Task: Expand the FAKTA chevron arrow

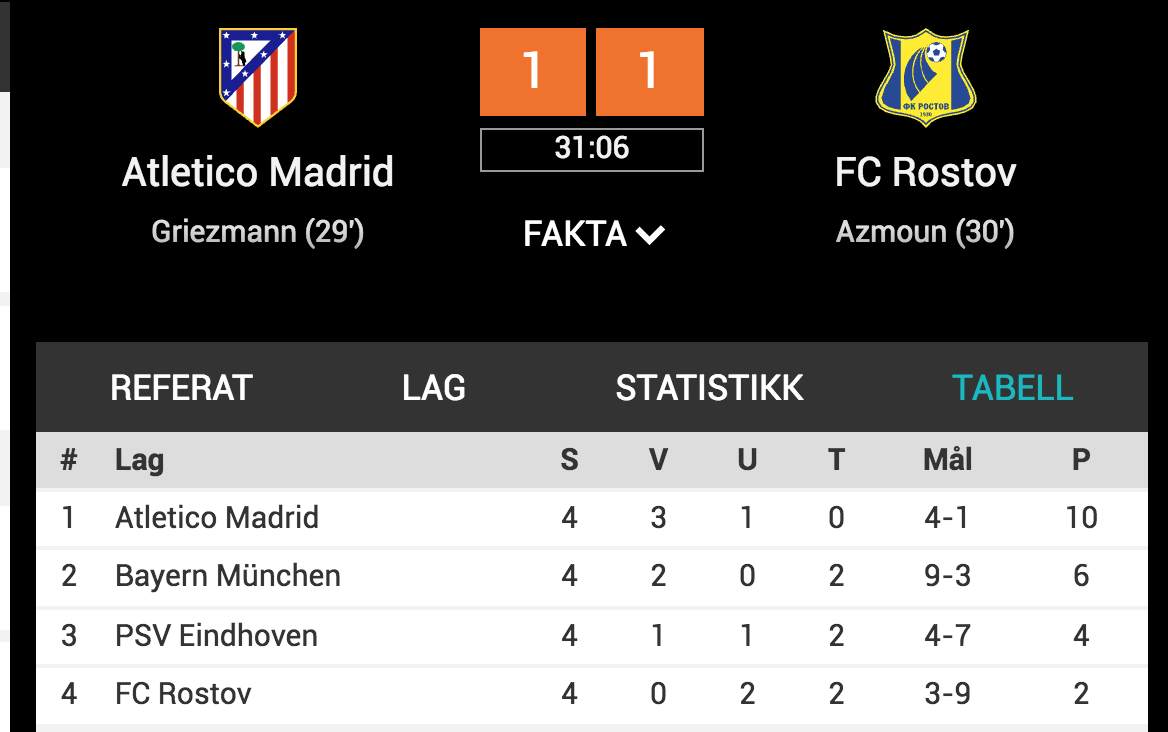Action: coord(650,235)
